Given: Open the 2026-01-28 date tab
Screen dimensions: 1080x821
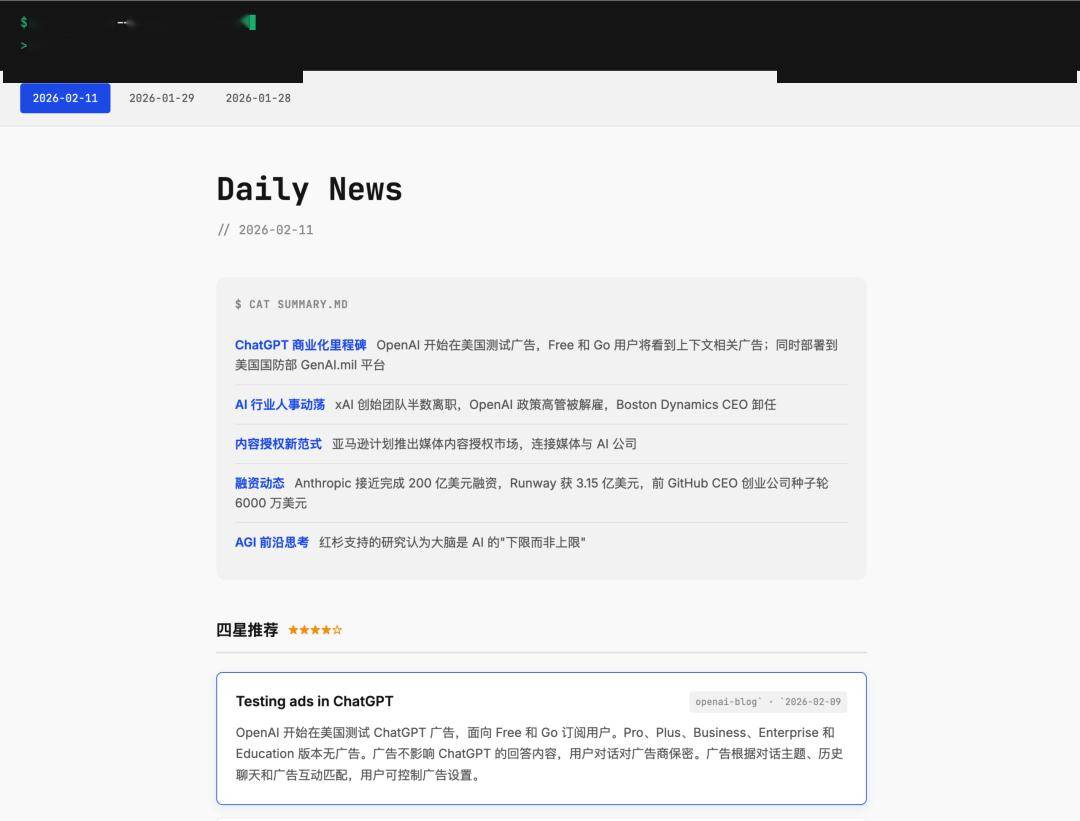Looking at the screenshot, I should point(258,98).
